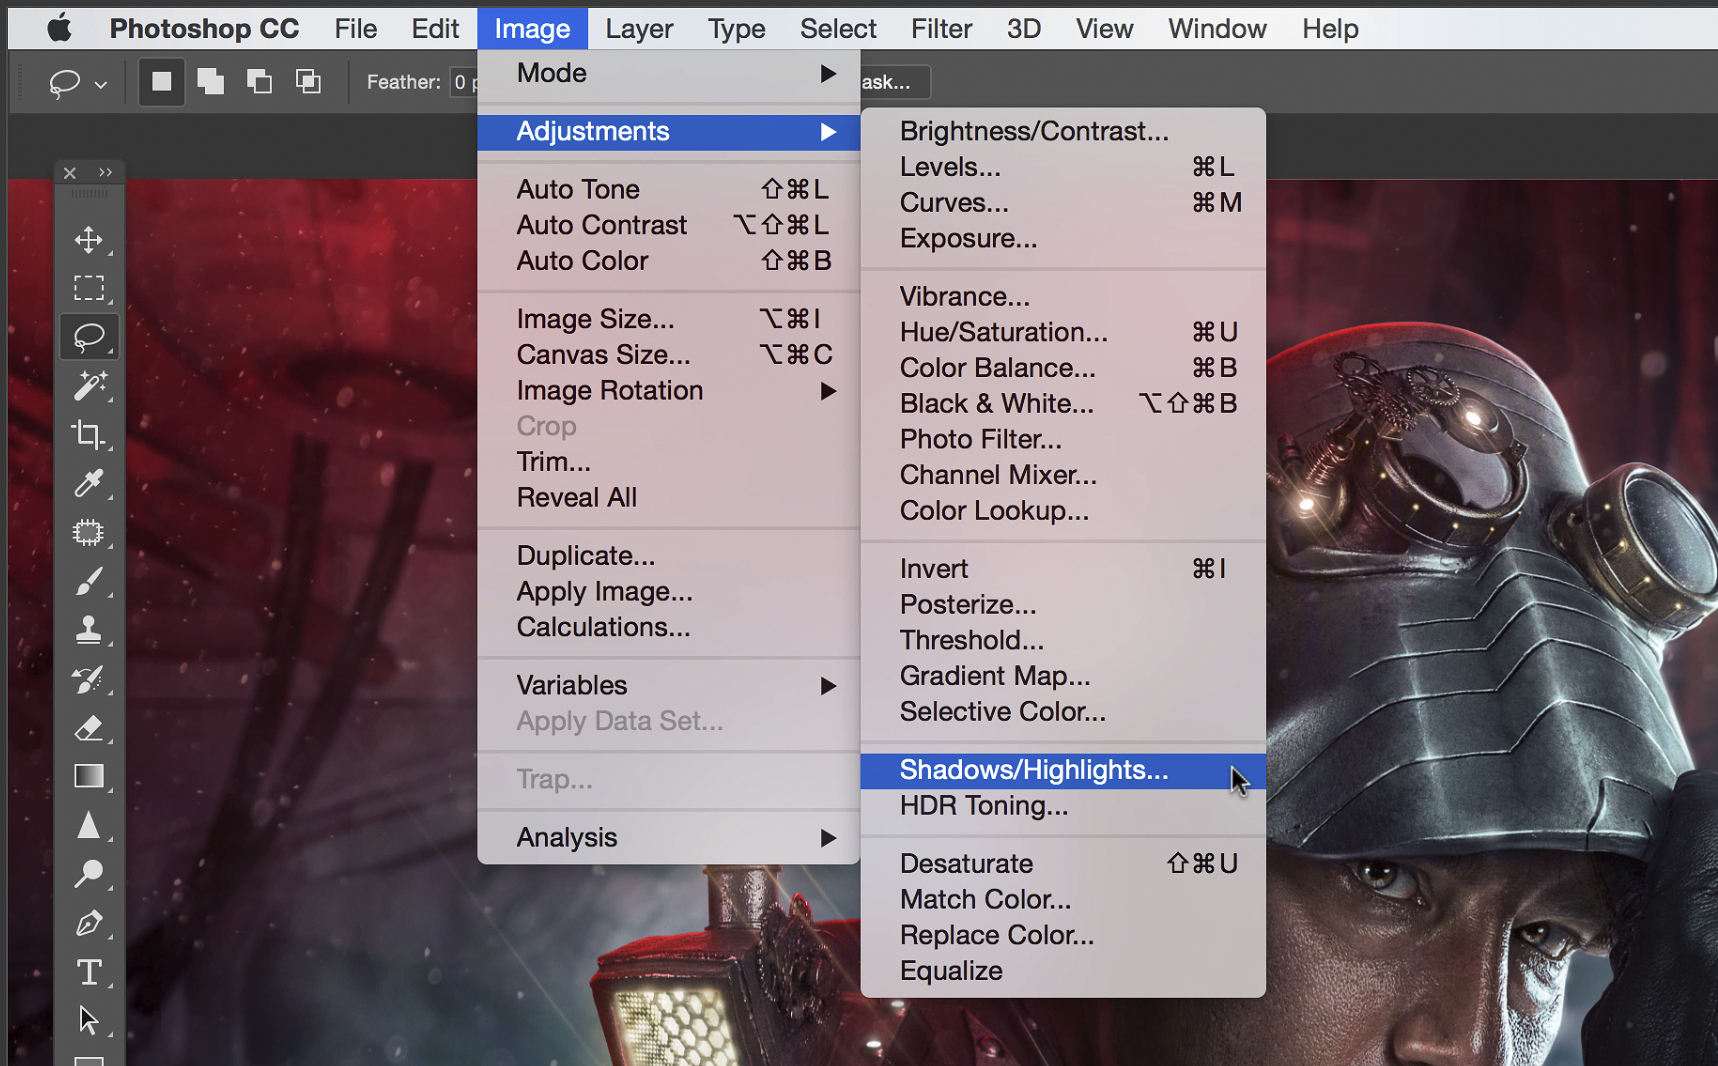Open Curves adjustment

(1063, 203)
